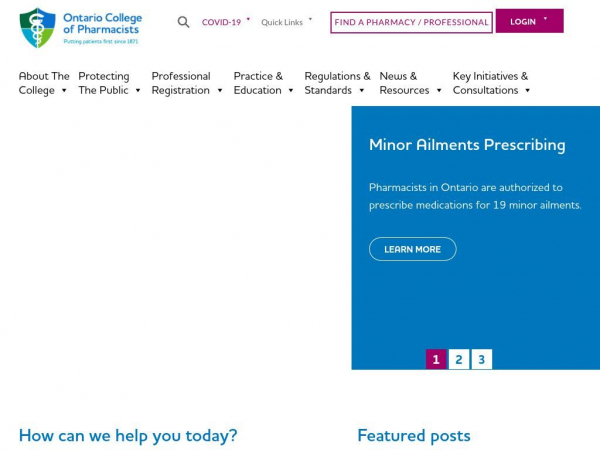Screen dimensions: 600x450
Task: Select slide 1 in the carousel
Action: [436, 359]
